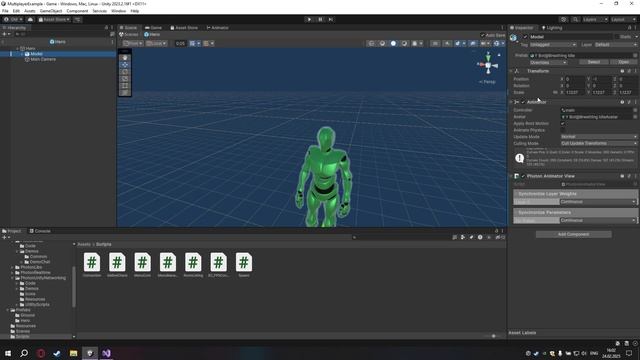Open Transform component help icon
Screen dimensions: 640x360
pyautogui.click(x=622, y=71)
